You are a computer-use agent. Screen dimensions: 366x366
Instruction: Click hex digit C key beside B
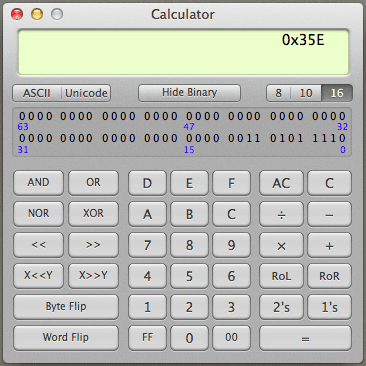(x=231, y=214)
